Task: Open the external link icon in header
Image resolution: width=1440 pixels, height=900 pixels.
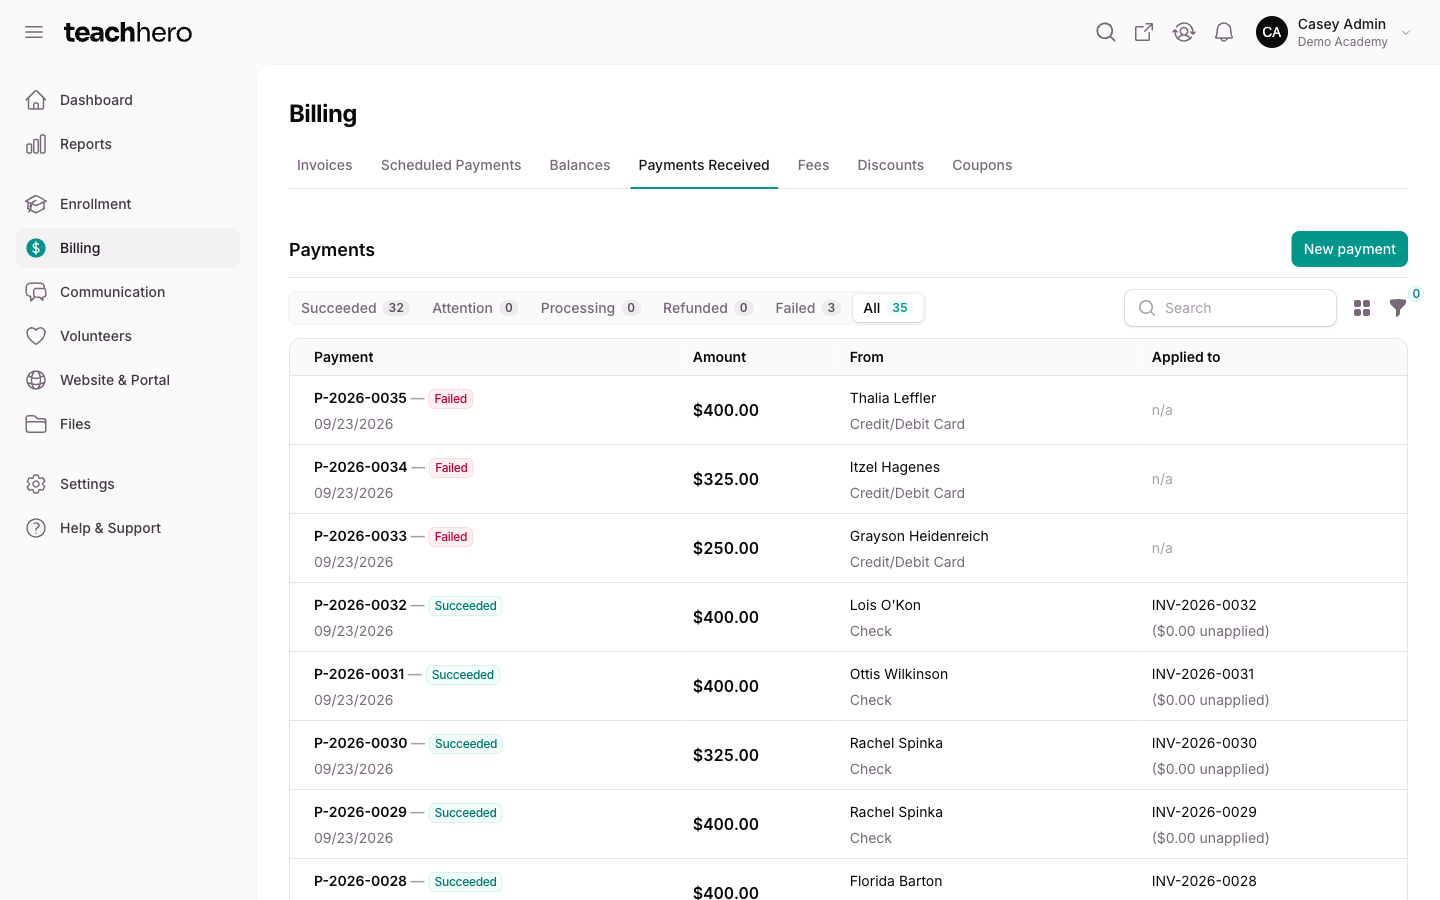Action: coord(1144,32)
